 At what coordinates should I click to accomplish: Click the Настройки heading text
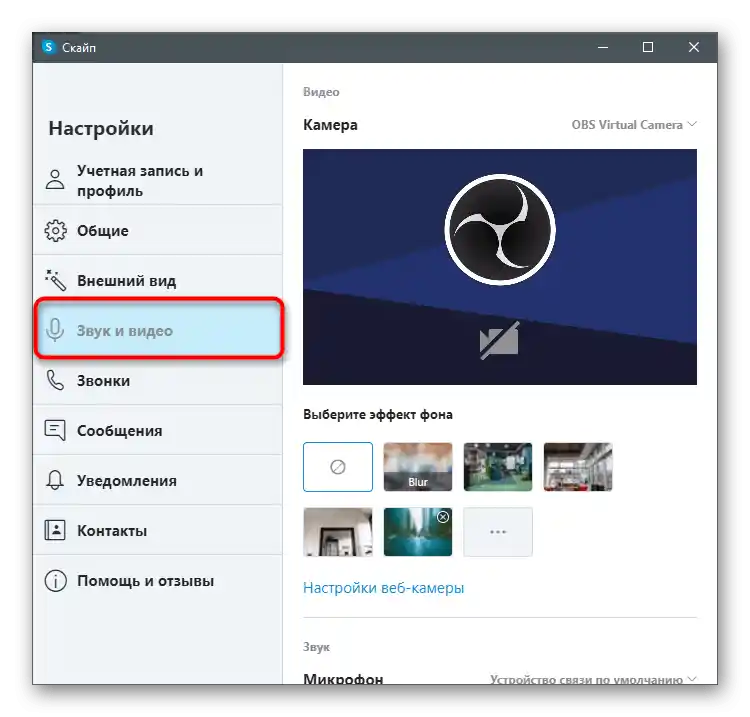(101, 128)
